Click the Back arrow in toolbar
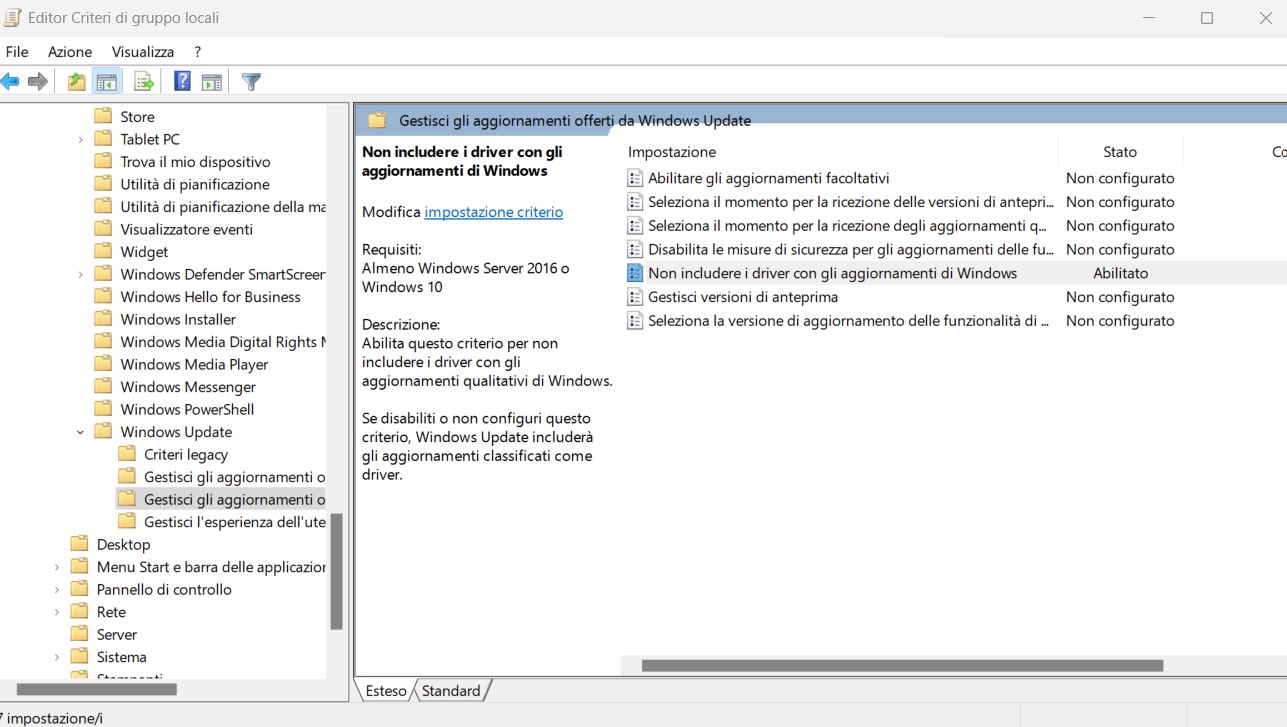The image size is (1287, 727). coord(11,82)
